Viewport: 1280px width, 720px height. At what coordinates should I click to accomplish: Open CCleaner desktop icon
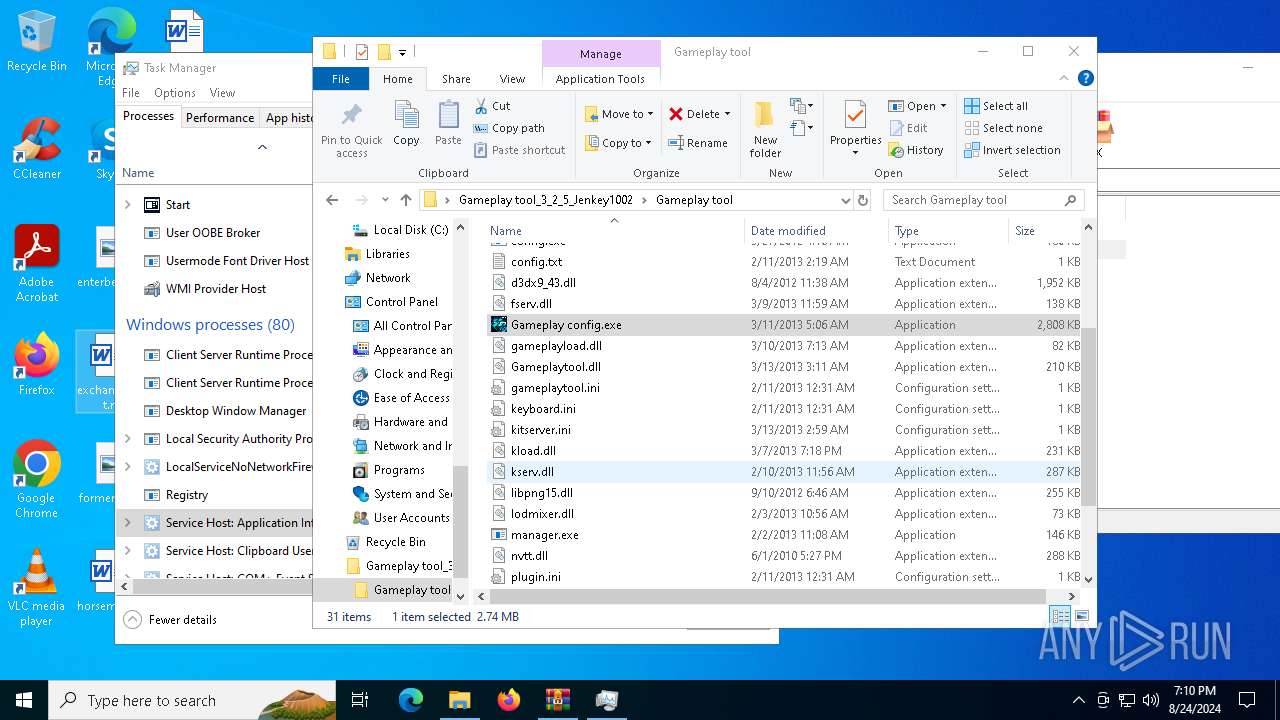click(x=36, y=149)
